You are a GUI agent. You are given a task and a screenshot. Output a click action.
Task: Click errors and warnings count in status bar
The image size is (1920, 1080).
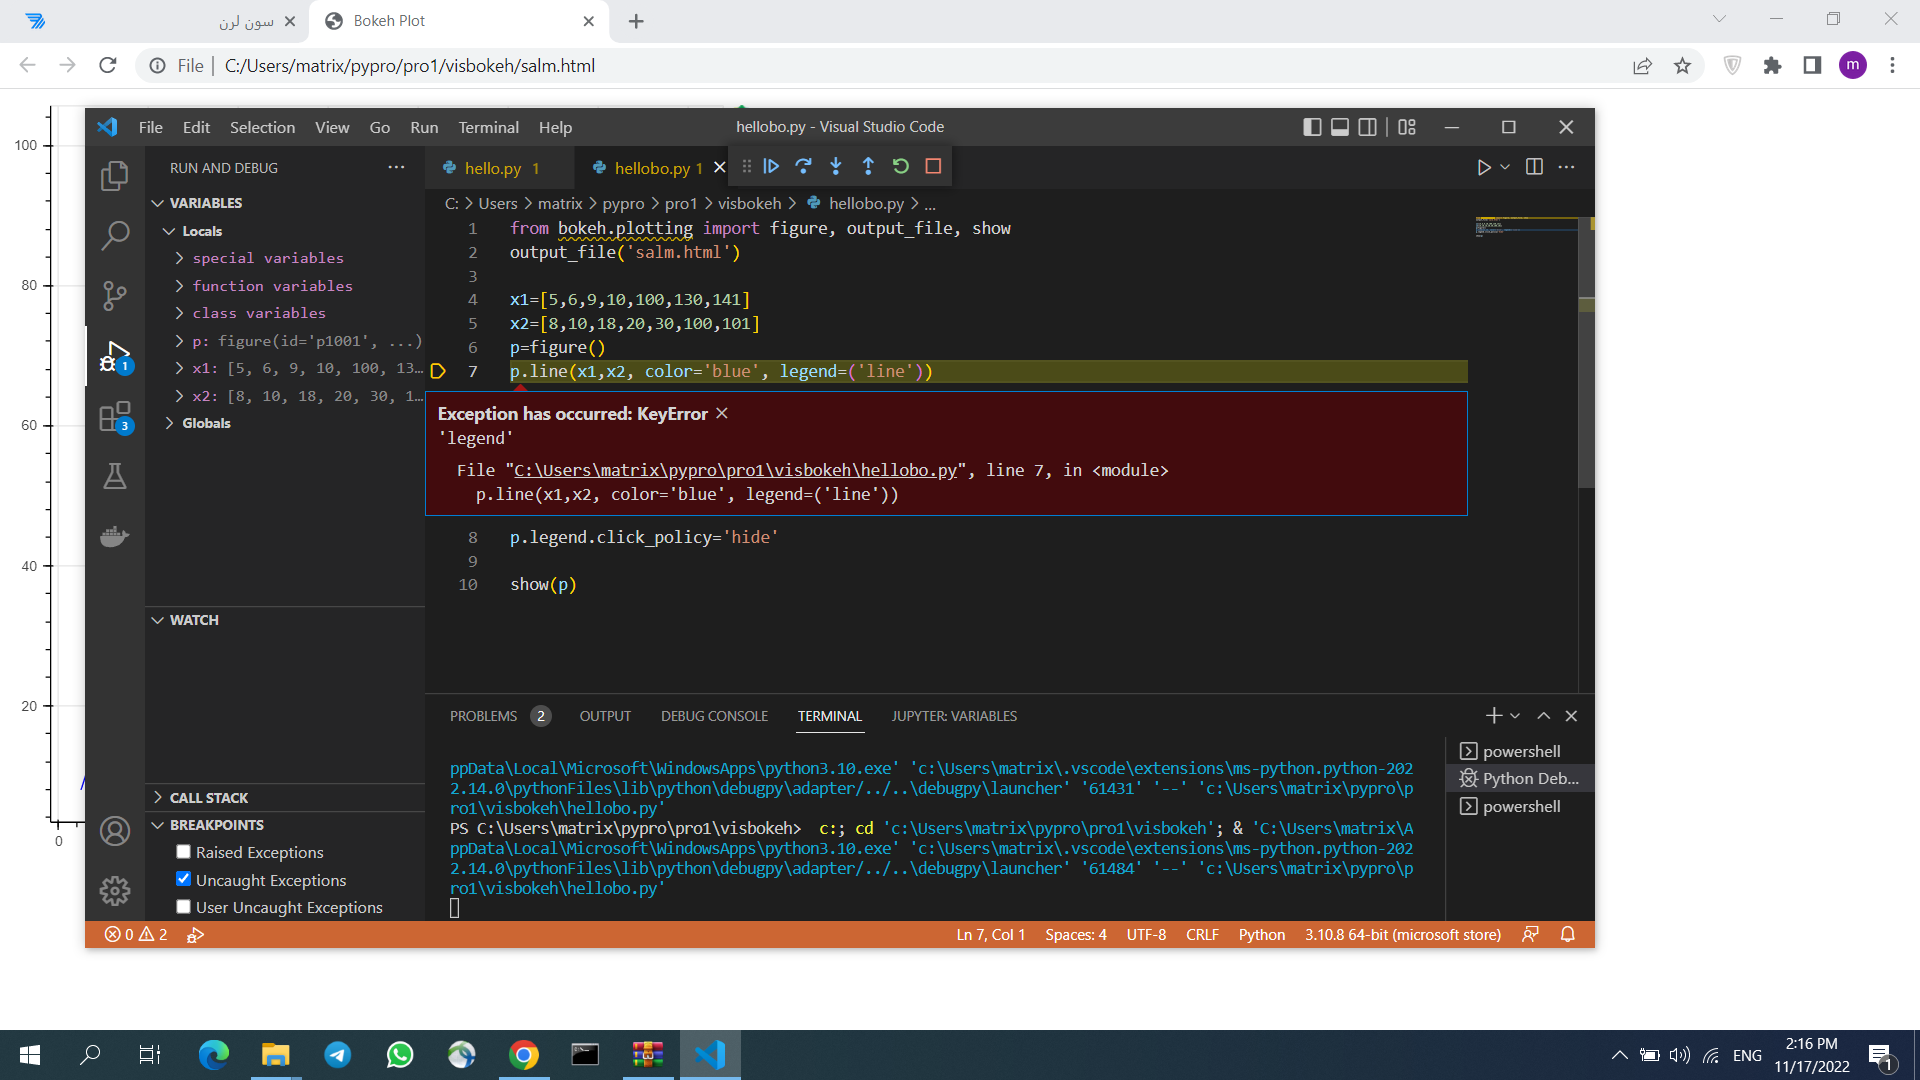pyautogui.click(x=136, y=934)
